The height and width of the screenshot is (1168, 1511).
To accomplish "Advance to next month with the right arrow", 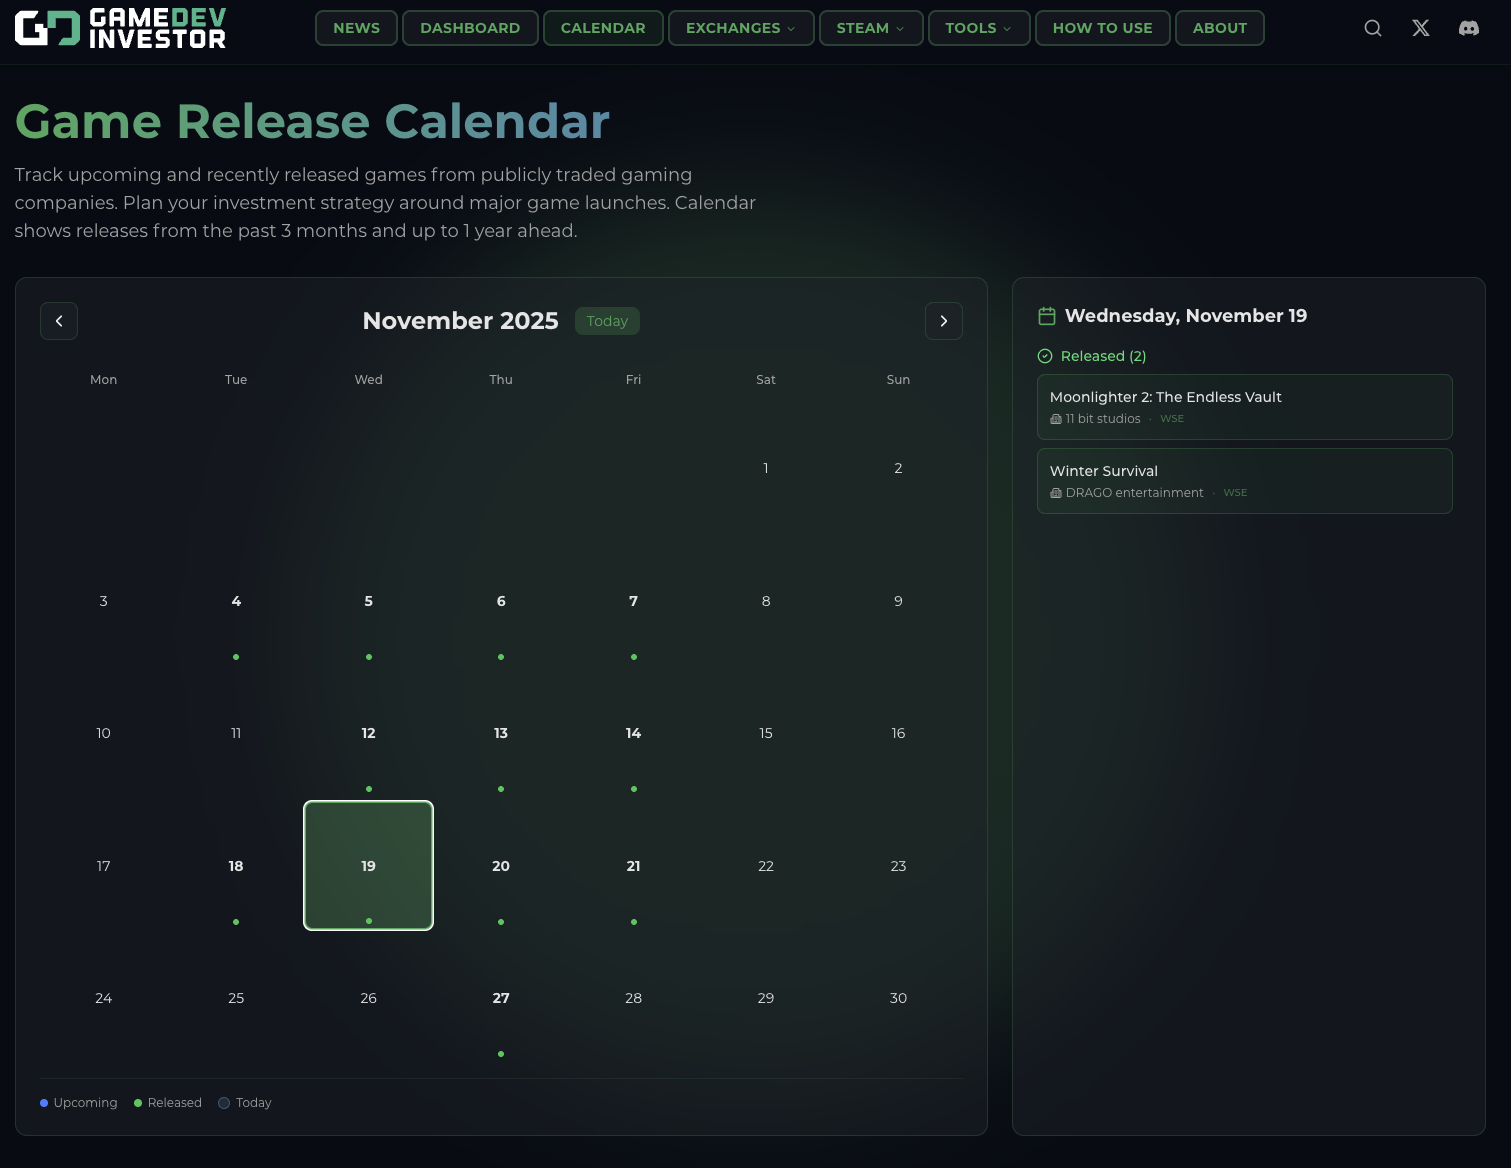I will 943,320.
